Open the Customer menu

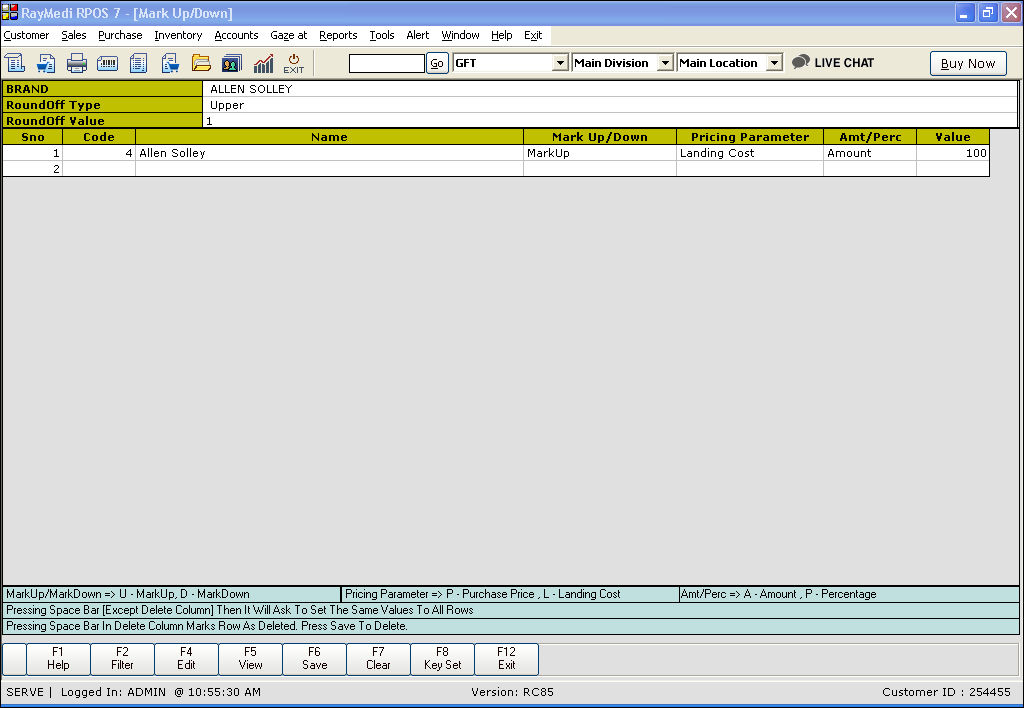coord(26,35)
